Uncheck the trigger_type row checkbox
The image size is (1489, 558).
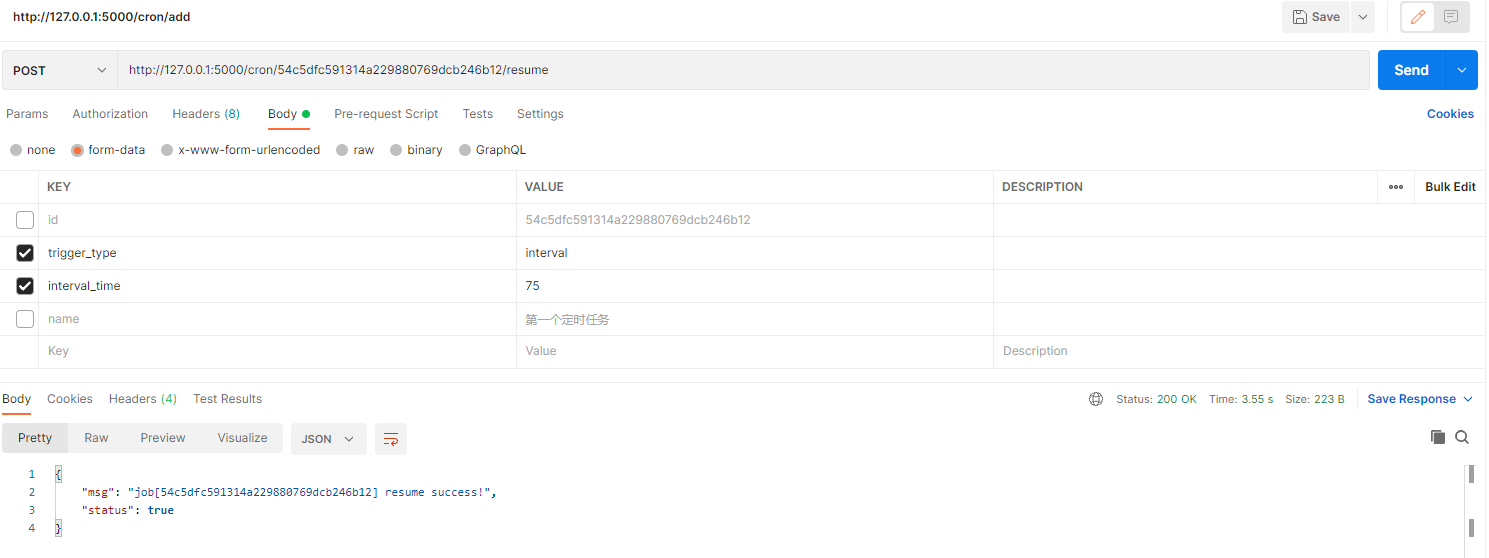(x=25, y=253)
